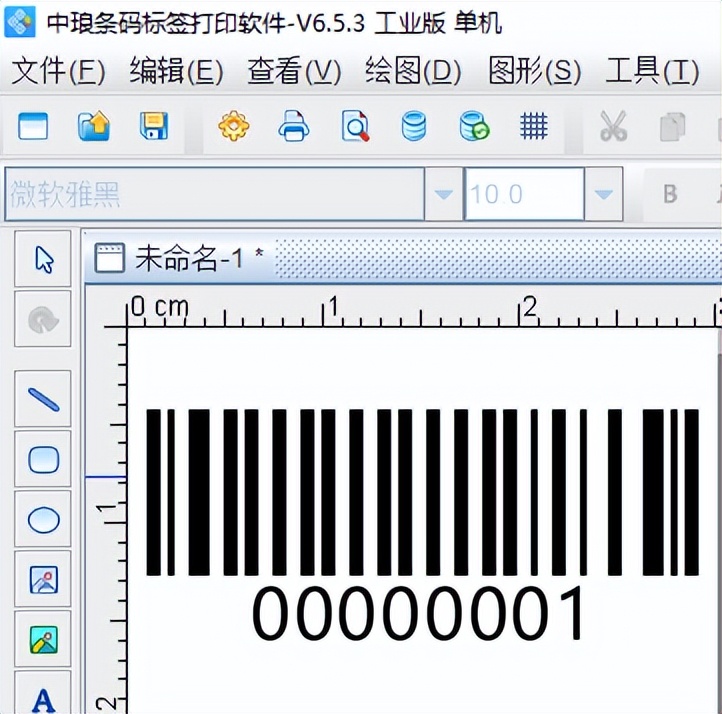Select the green picture tool
The width and height of the screenshot is (722, 714).
tap(43, 639)
